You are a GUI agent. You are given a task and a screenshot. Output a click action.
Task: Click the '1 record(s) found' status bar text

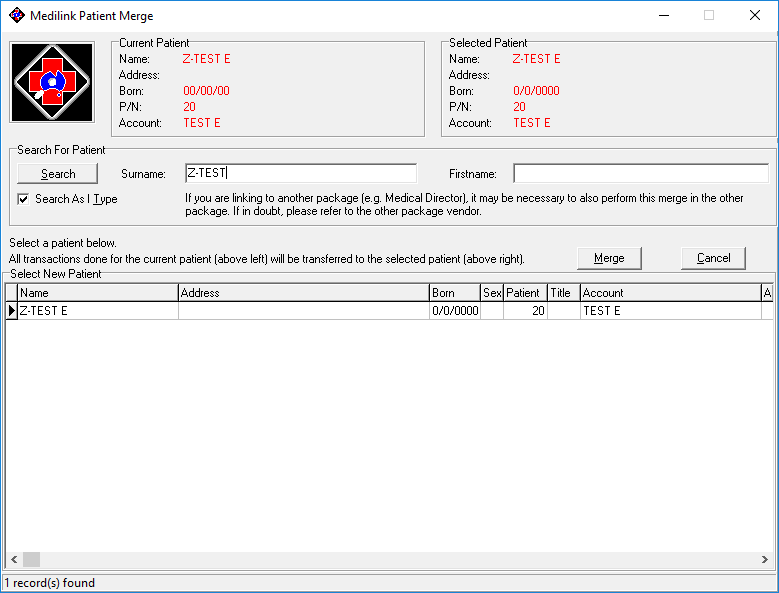coord(50,583)
